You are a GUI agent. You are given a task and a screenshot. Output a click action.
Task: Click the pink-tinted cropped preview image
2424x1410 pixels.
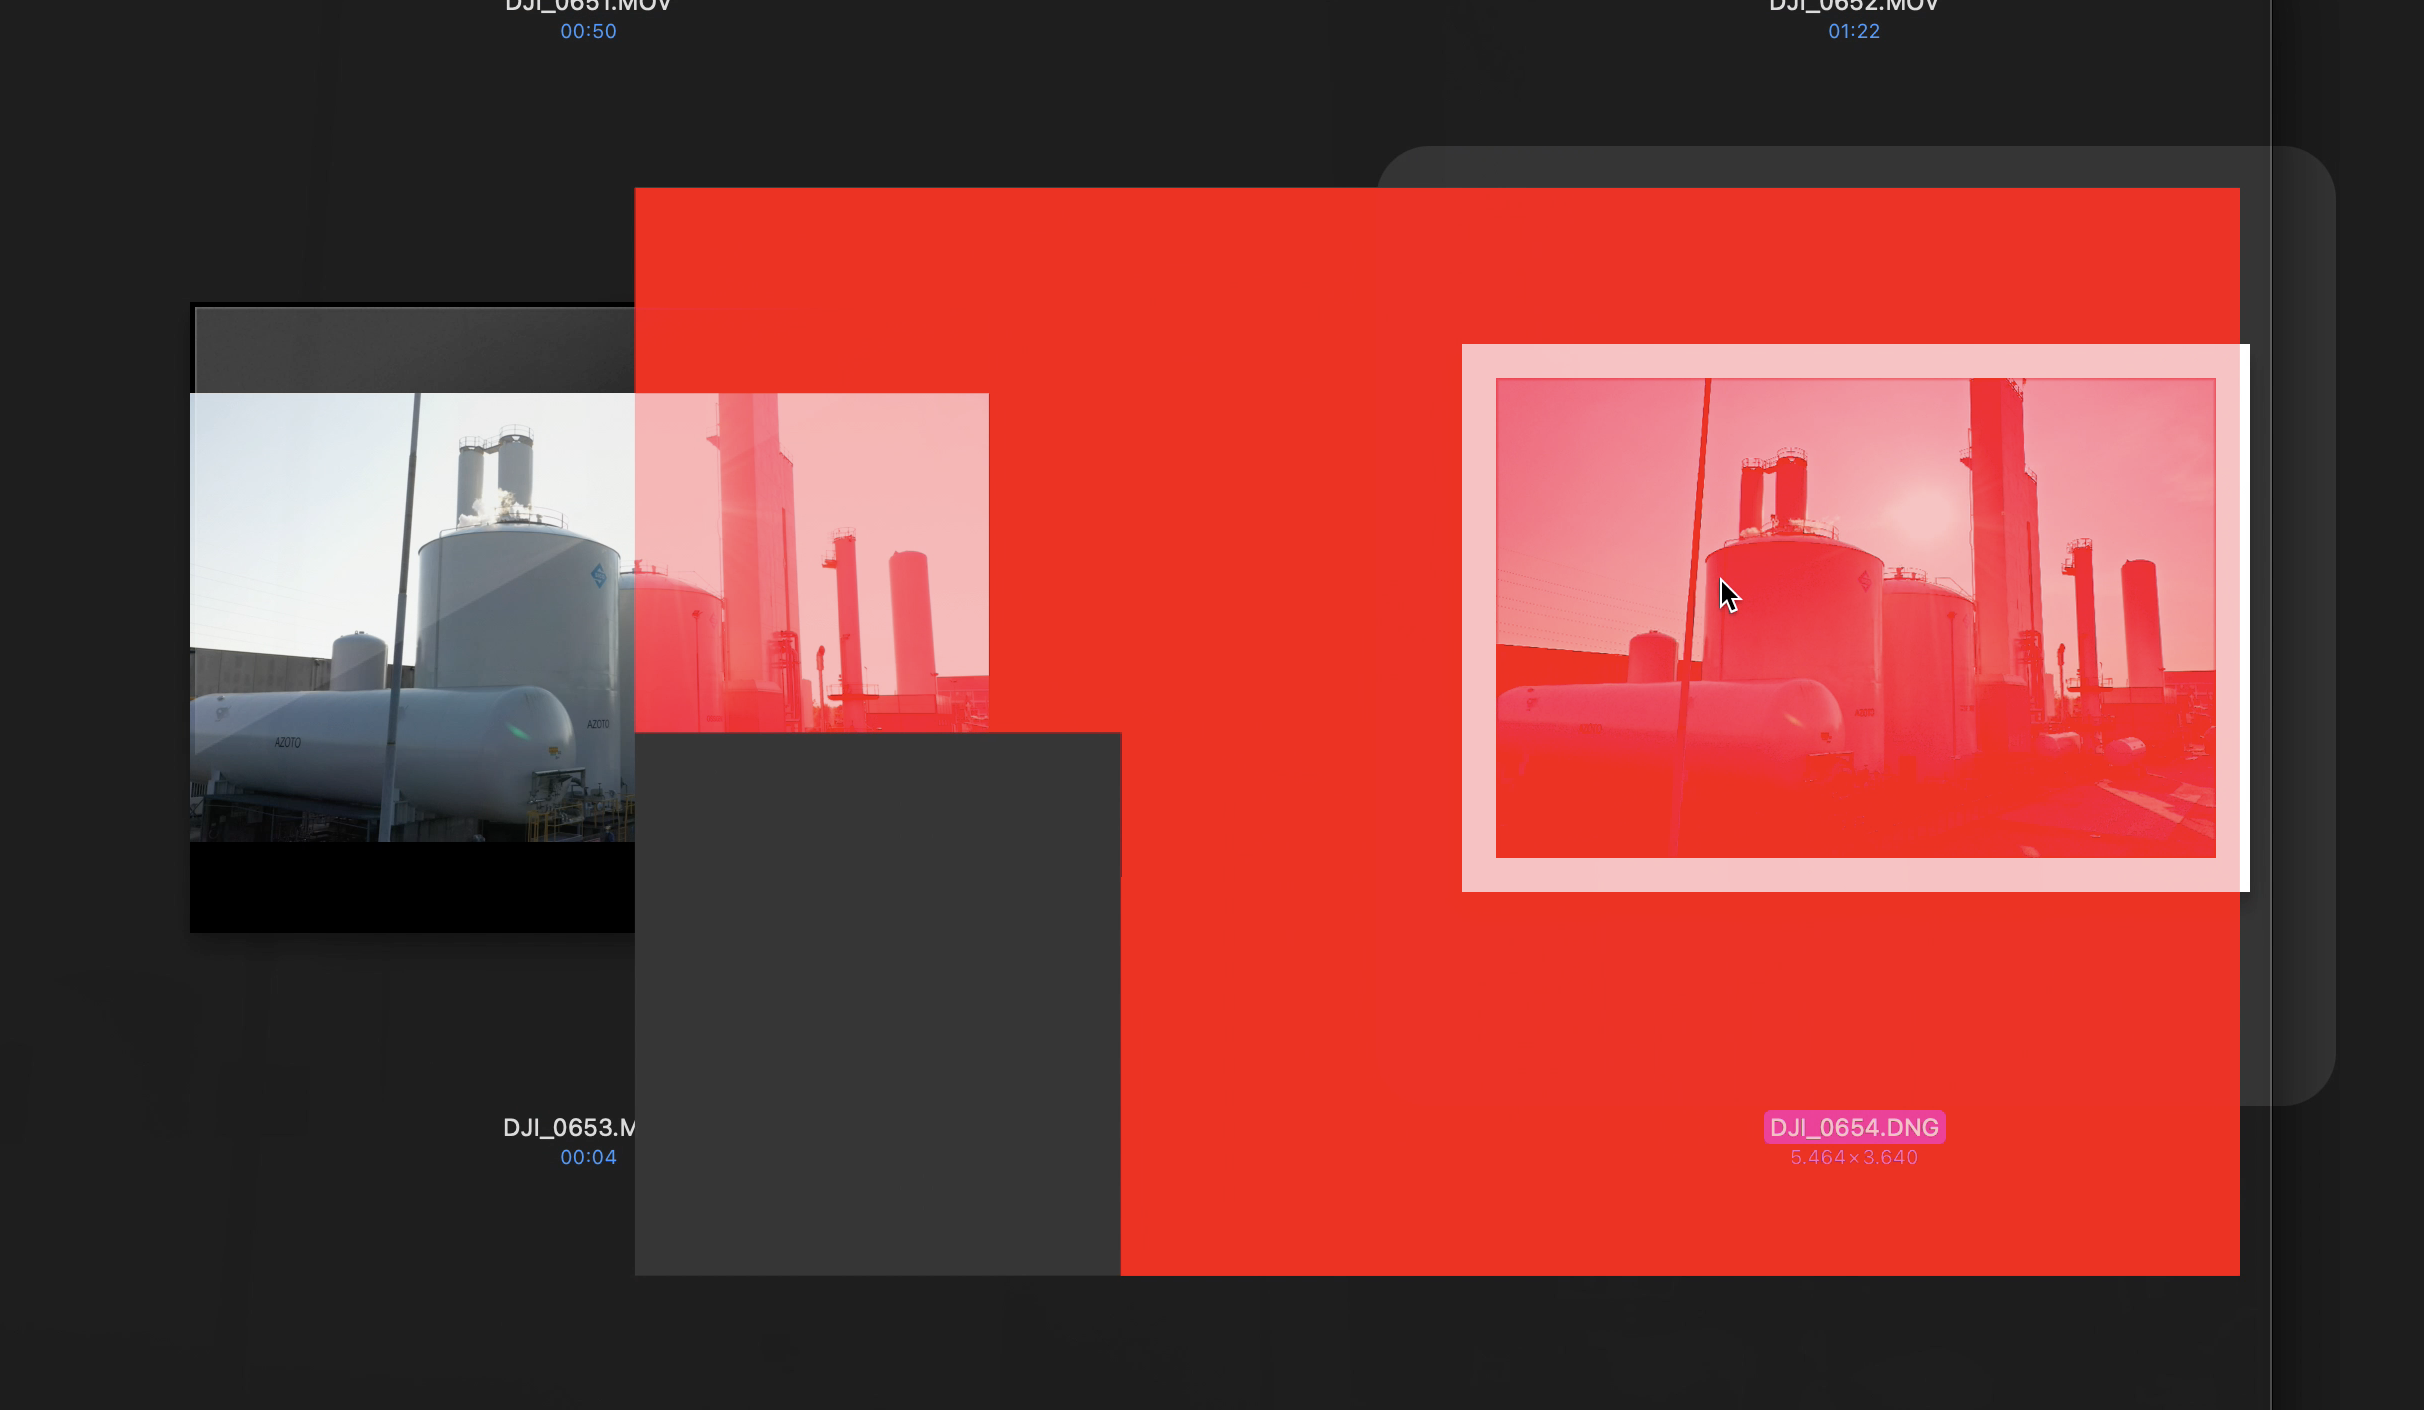(x=811, y=562)
